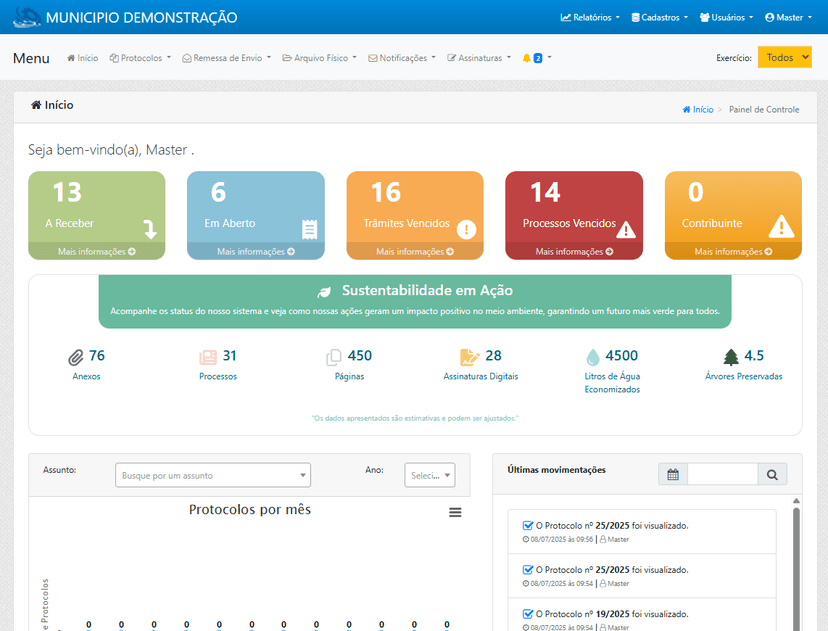Open the Cadastros dropdown menu
Viewport: 828px width, 631px height.
coord(660,17)
